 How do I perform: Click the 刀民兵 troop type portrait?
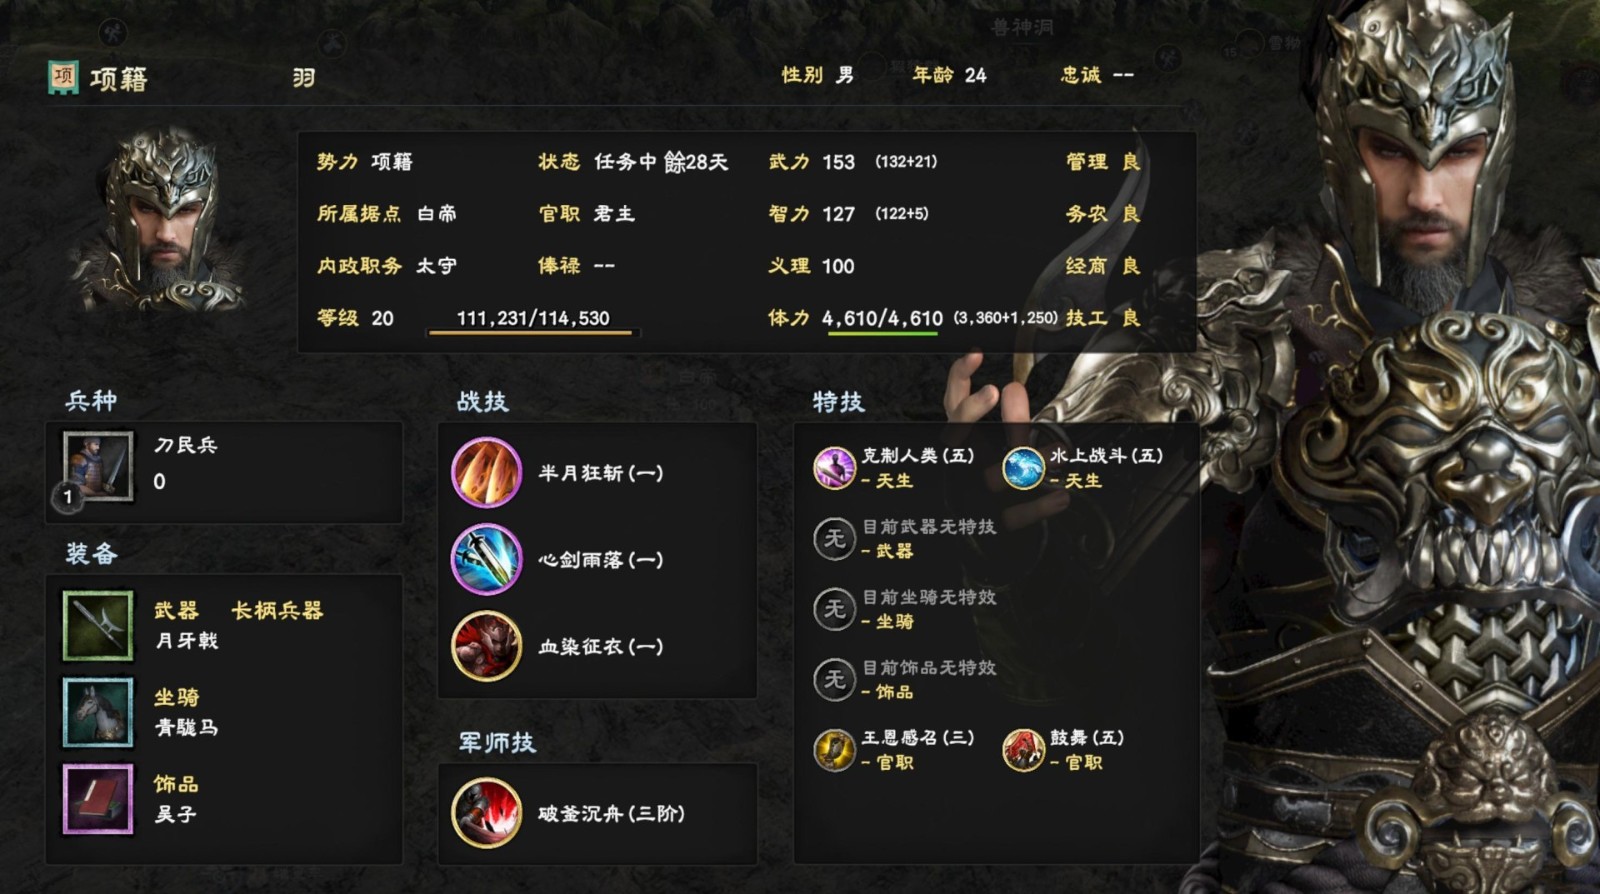pos(98,467)
